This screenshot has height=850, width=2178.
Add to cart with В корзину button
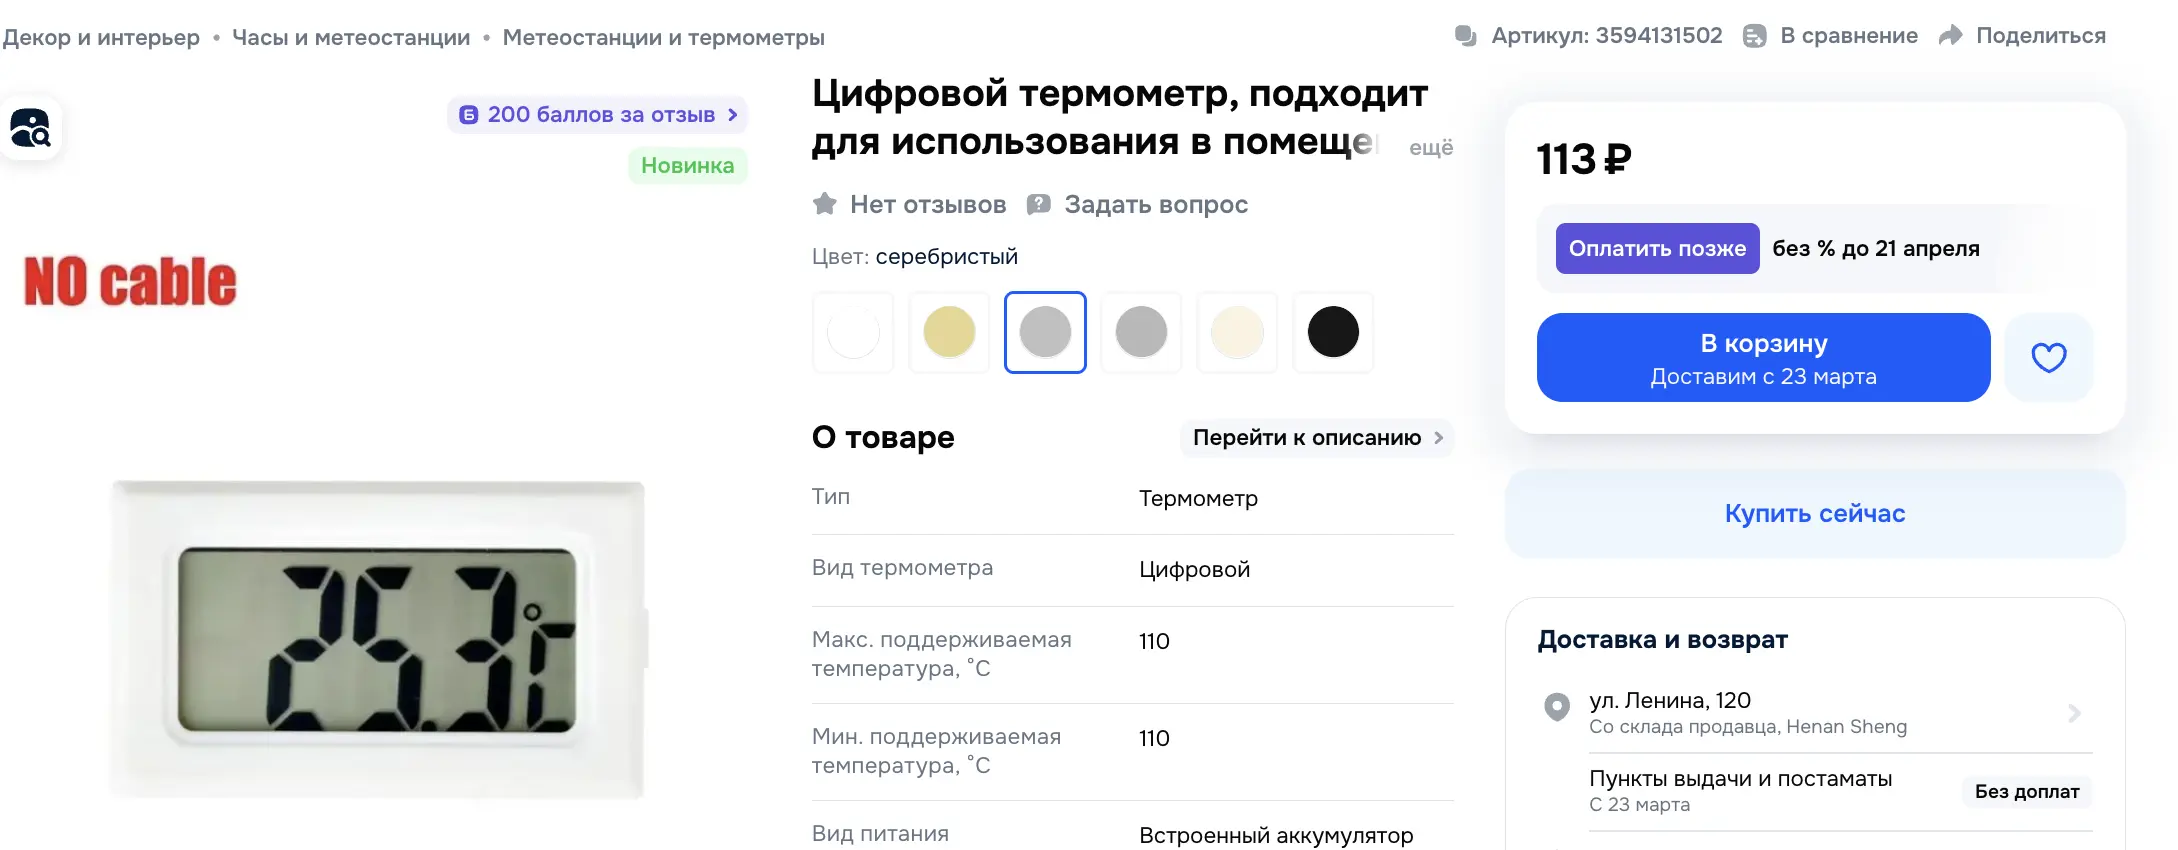[1763, 357]
